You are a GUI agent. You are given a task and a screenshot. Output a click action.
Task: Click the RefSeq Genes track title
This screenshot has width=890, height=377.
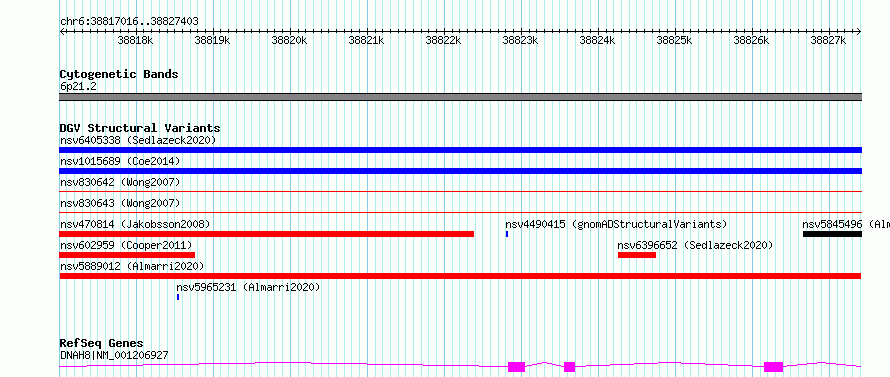102,344
